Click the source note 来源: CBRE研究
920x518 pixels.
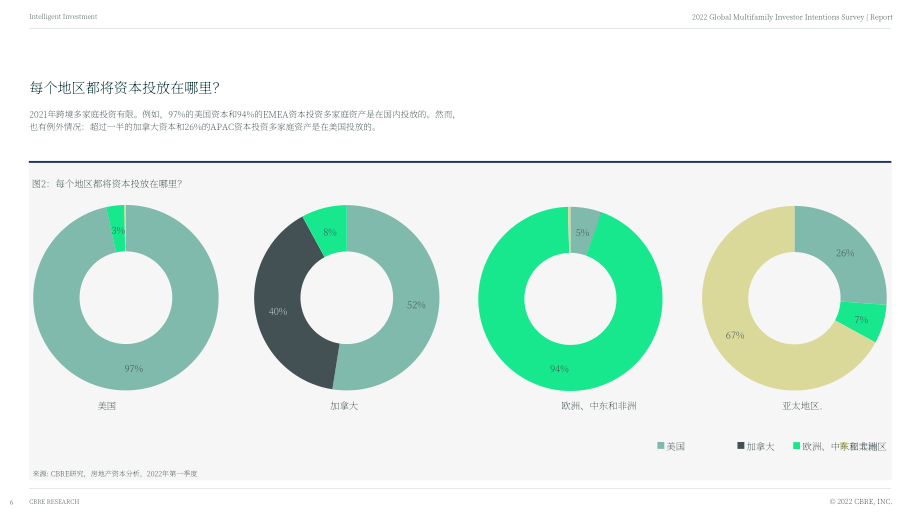coord(115,473)
